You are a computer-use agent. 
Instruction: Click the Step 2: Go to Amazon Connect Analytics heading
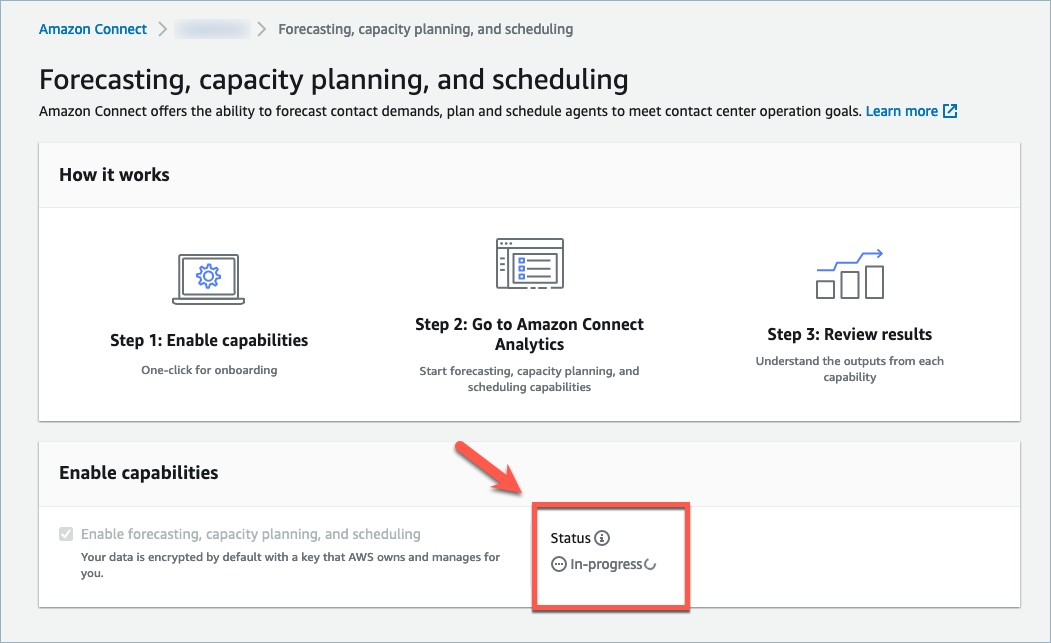pos(529,334)
